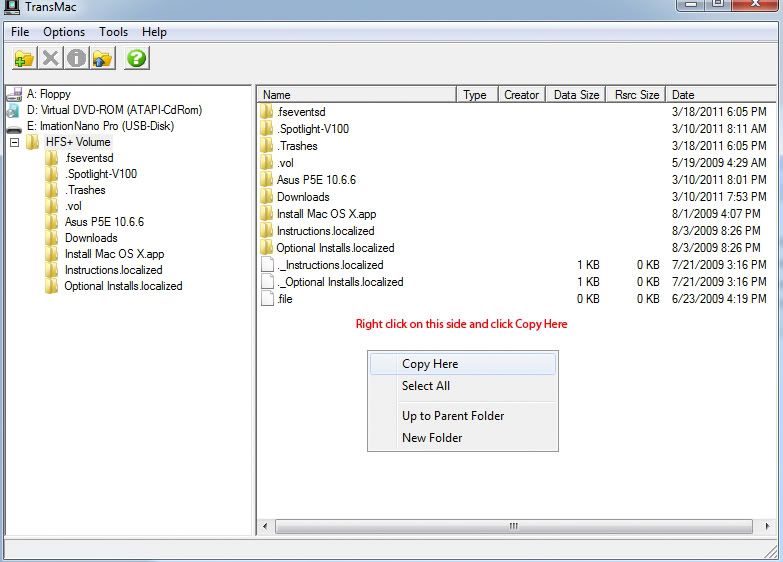This screenshot has width=783, height=562.
Task: Click the delete X toolbar icon
Action: coord(50,58)
